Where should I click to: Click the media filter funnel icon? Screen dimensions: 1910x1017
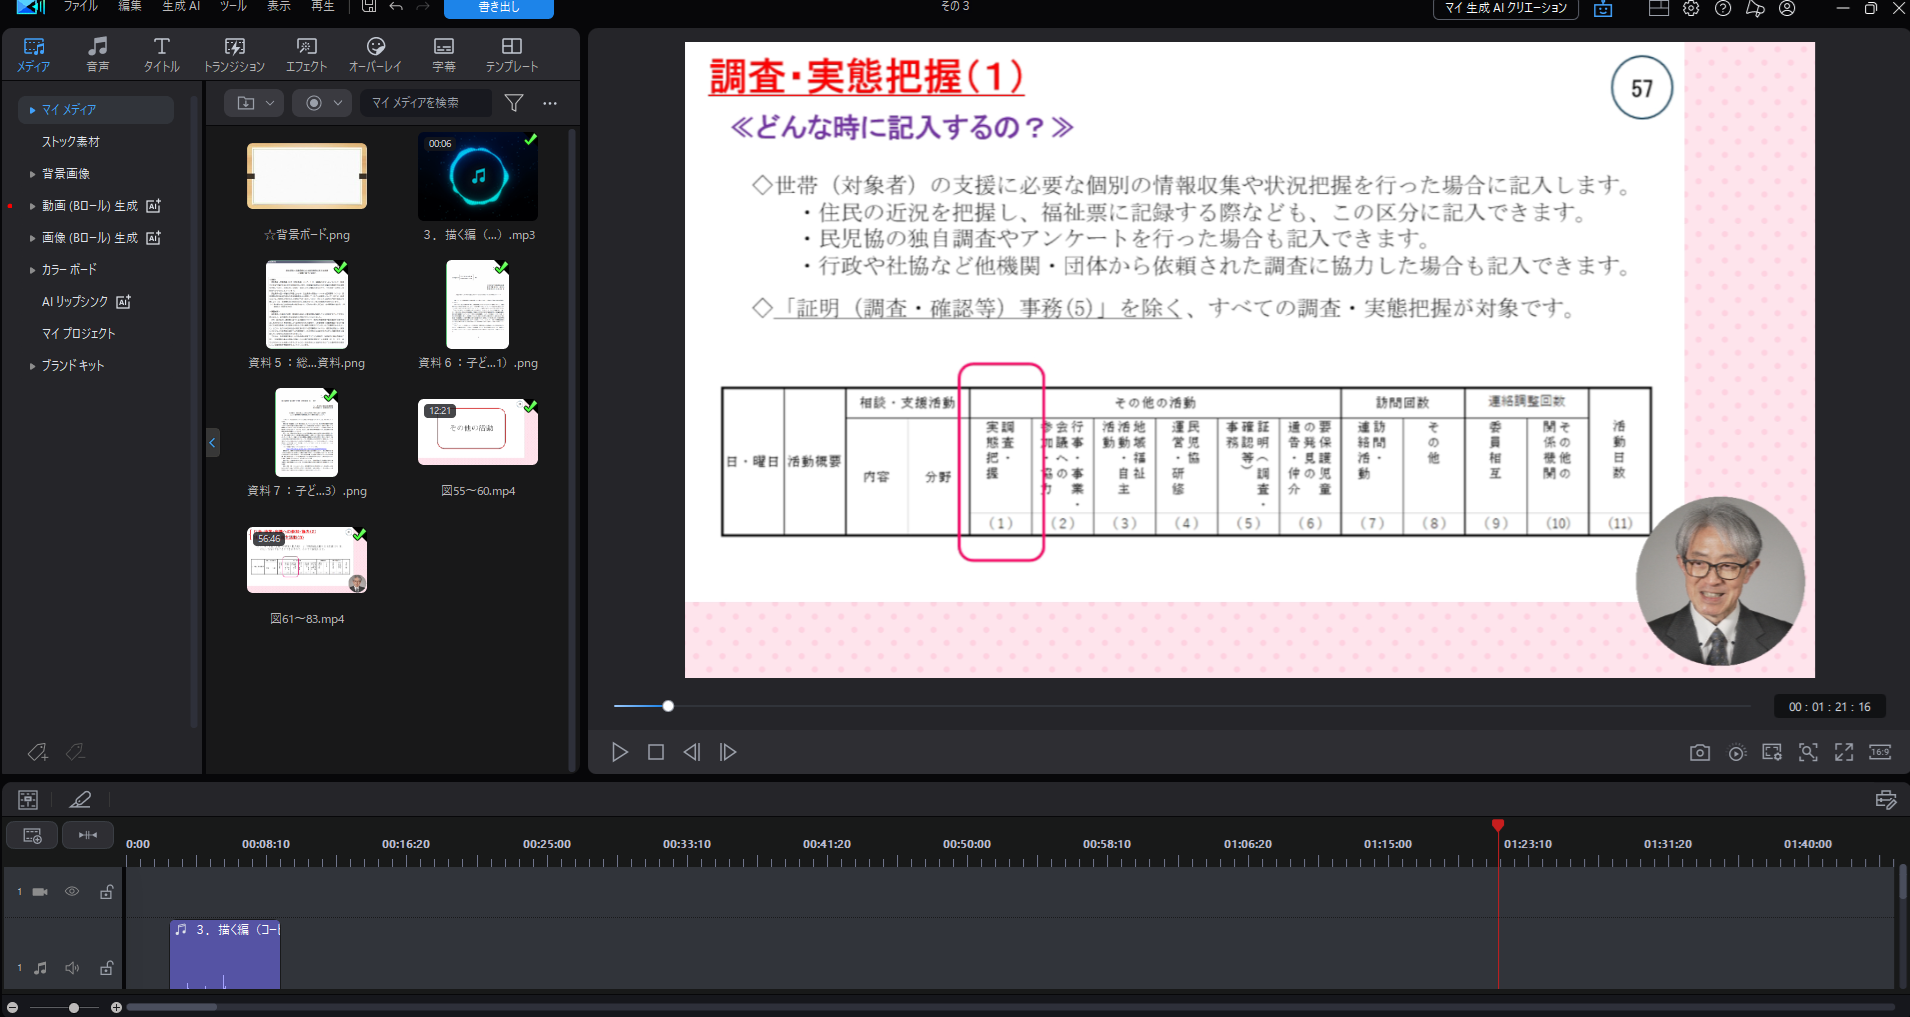pos(514,103)
